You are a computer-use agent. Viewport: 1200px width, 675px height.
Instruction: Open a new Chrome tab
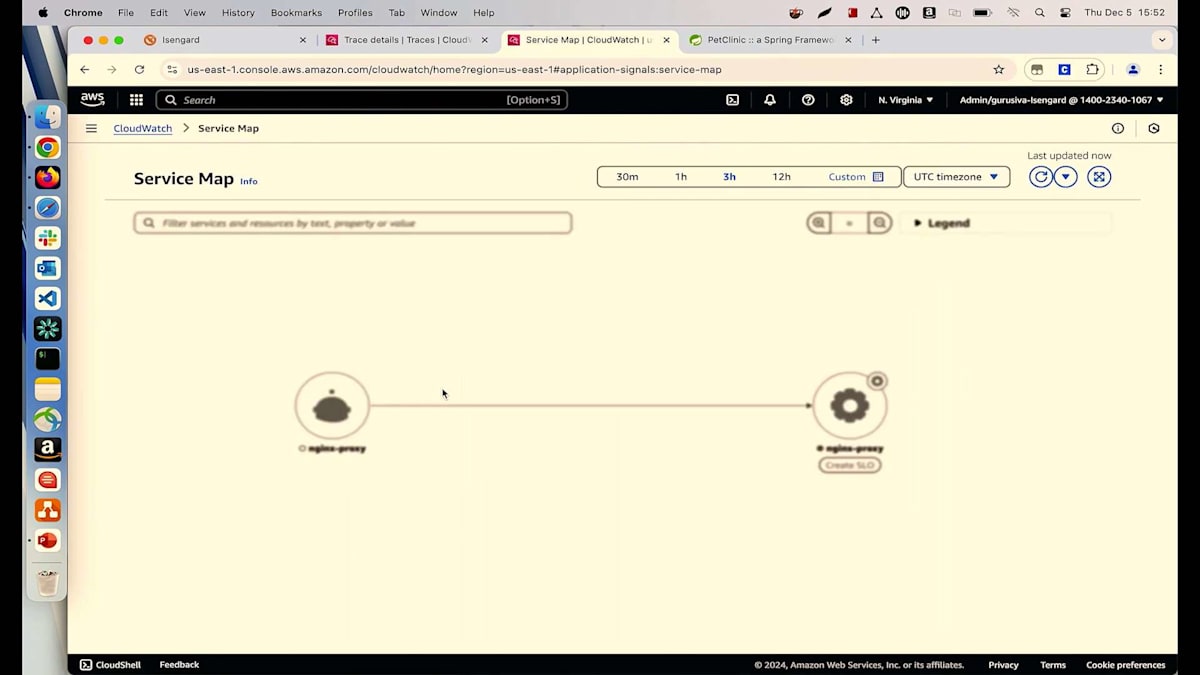coord(876,40)
